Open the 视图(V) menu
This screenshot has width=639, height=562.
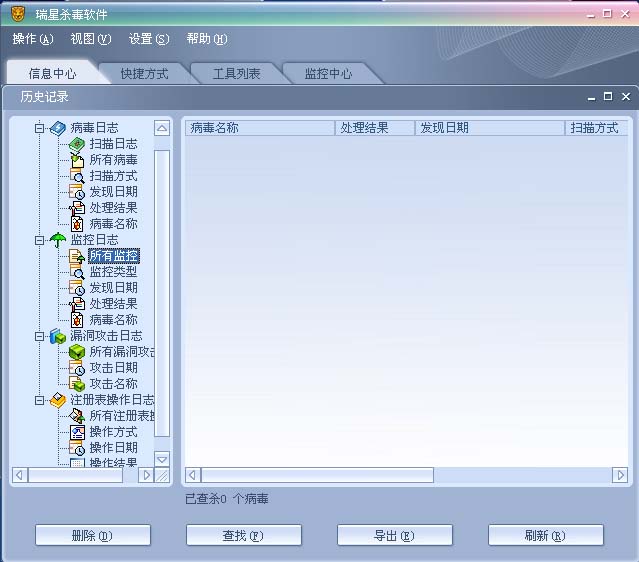(91, 39)
